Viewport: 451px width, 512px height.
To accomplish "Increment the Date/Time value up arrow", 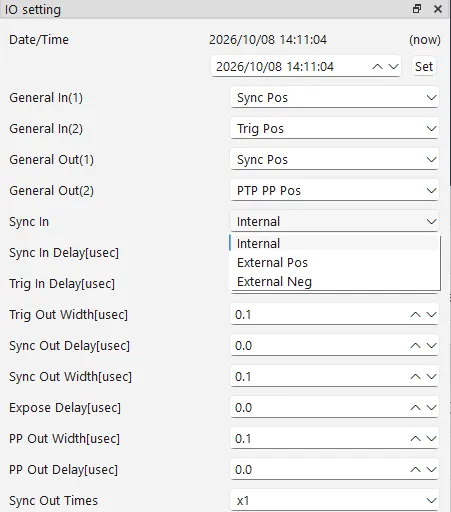I will tap(377, 67).
